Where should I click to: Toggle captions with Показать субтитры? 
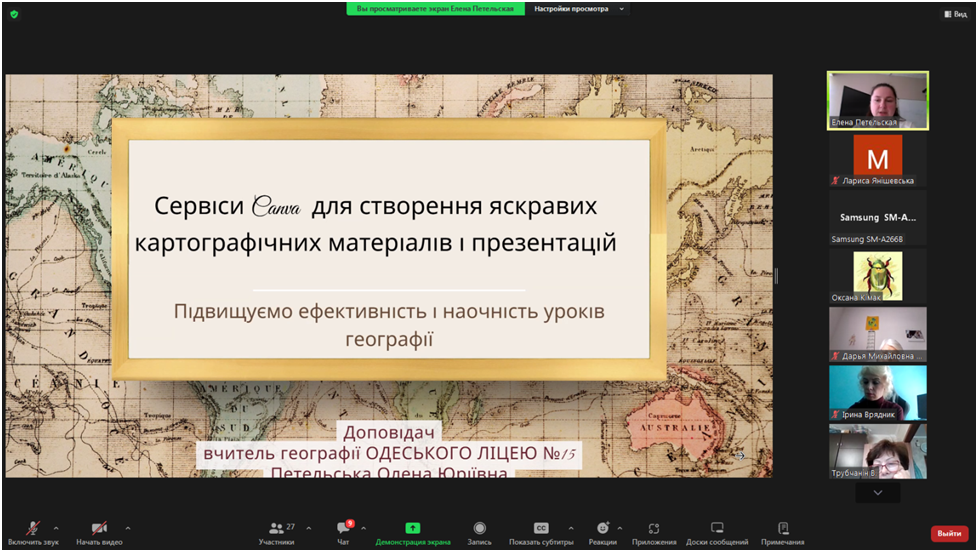click(541, 529)
